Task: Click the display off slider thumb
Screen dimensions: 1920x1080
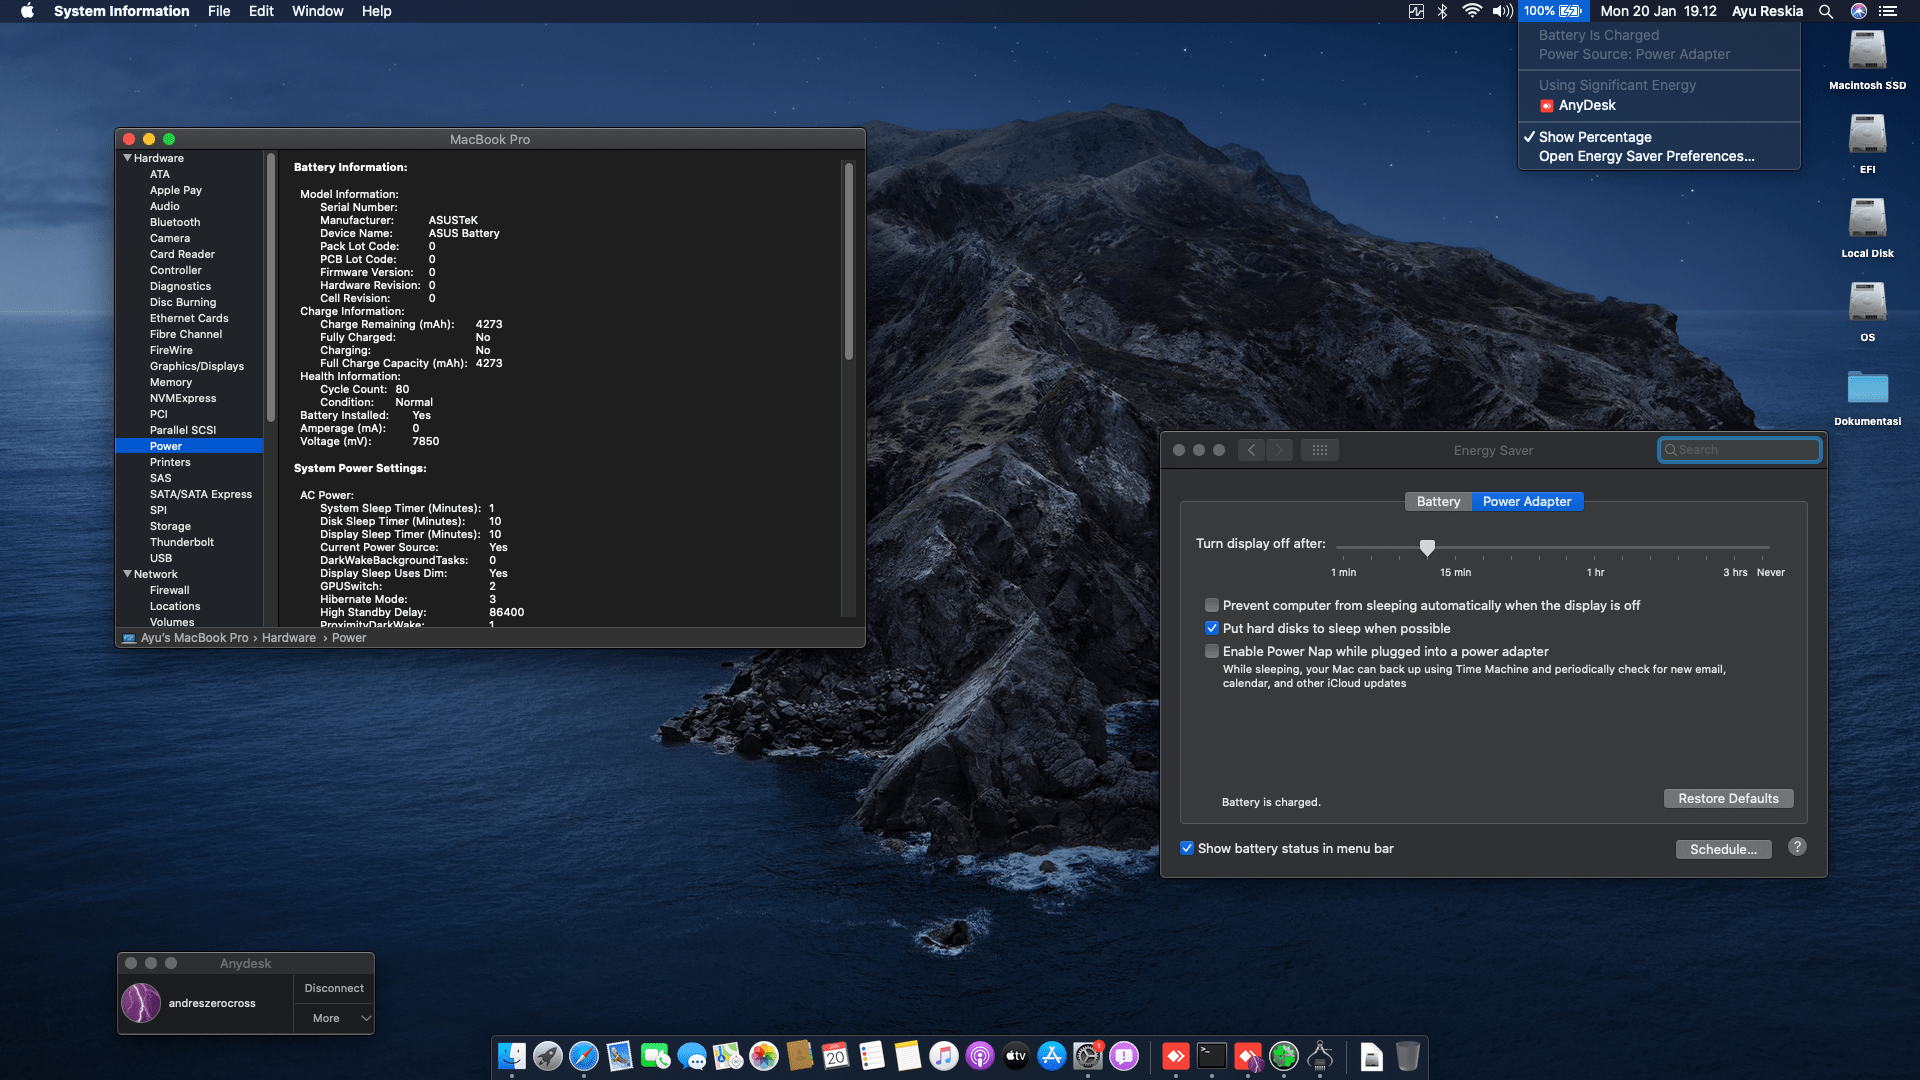Action: pyautogui.click(x=1427, y=547)
